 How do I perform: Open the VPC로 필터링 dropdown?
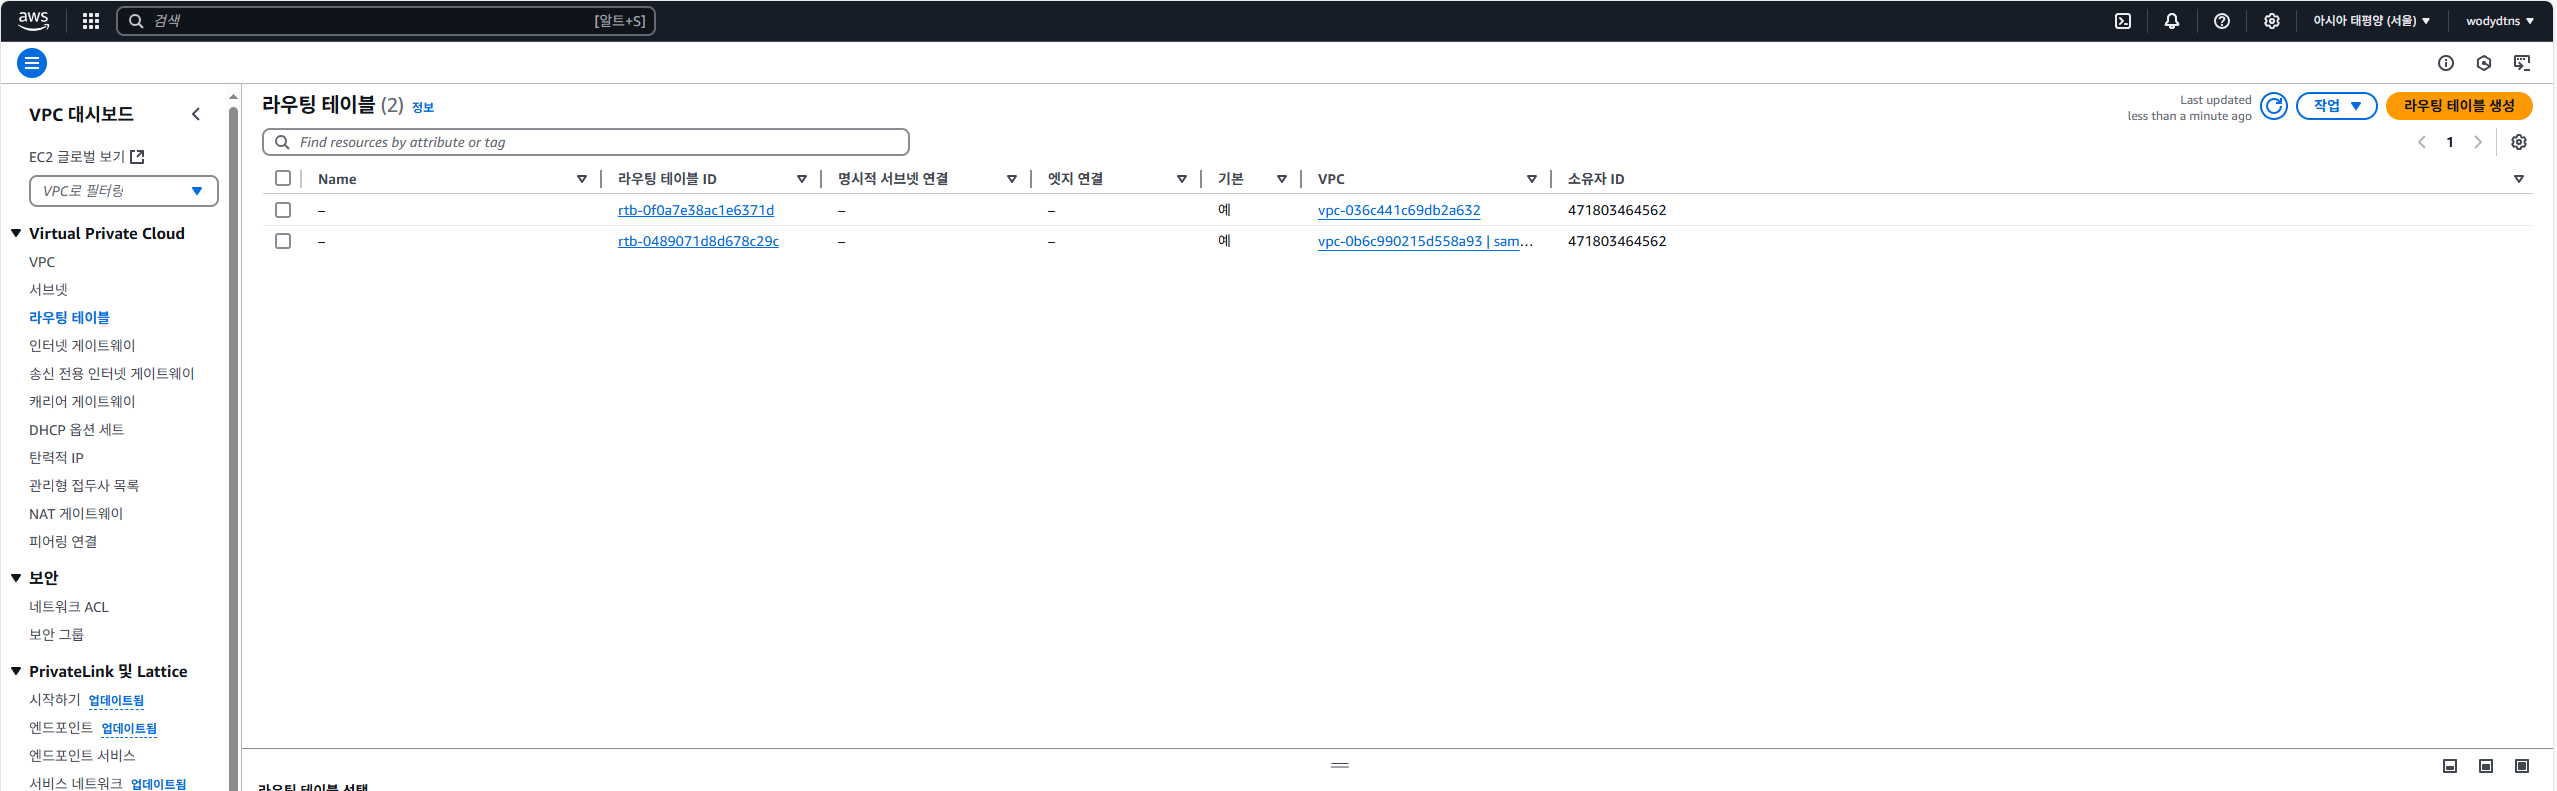[x=124, y=191]
